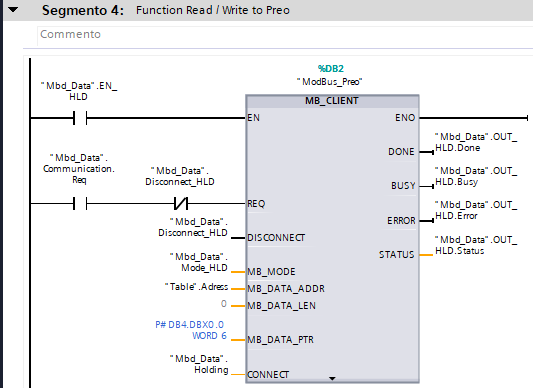Select the MB_DATA_PTR input pin
The width and height of the screenshot is (533, 388).
pos(280,340)
